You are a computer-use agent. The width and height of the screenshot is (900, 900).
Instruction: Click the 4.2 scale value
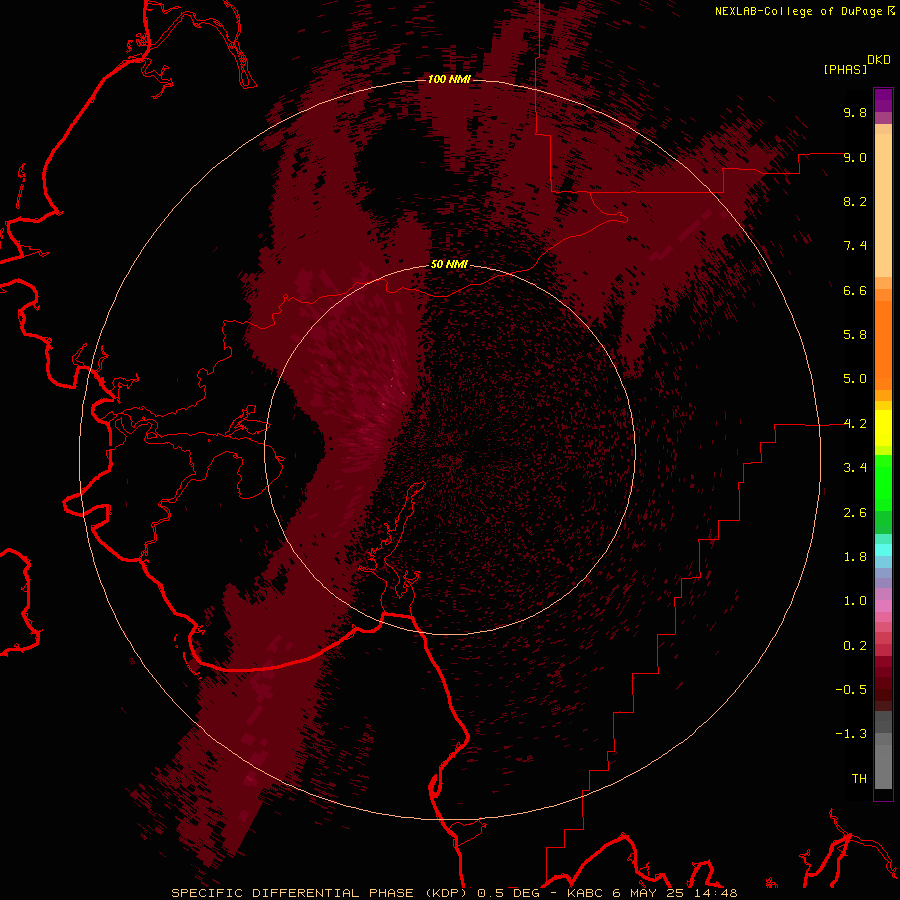pos(855,424)
